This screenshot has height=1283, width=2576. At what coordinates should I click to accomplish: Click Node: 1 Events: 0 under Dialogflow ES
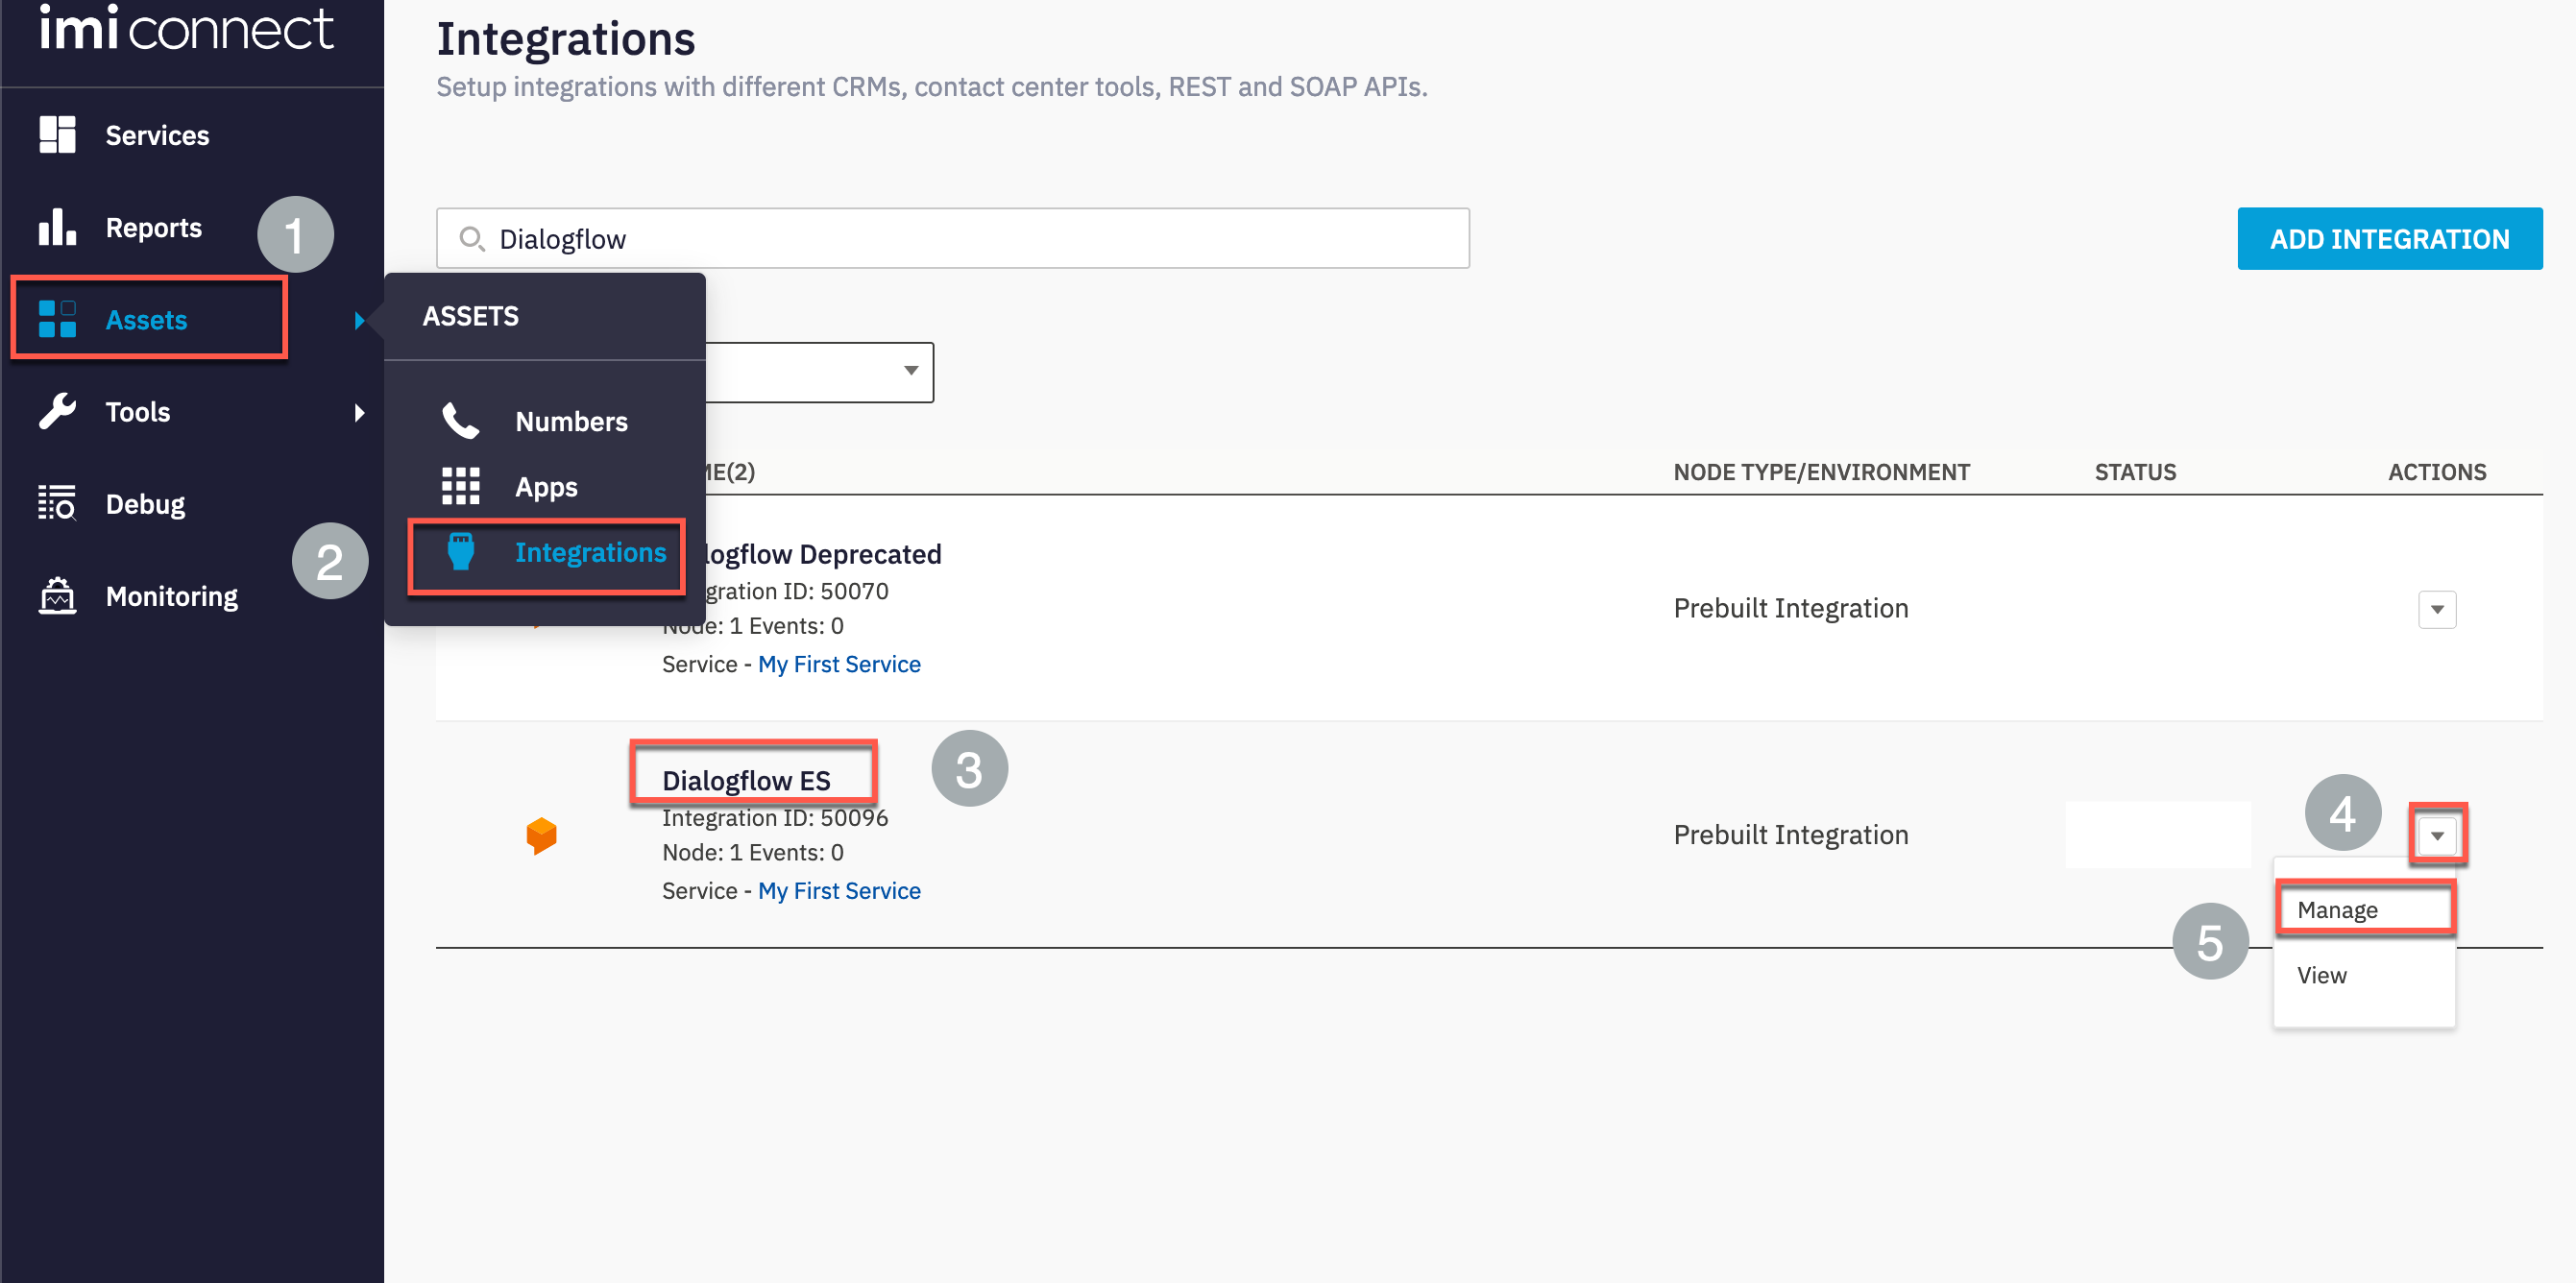tap(752, 852)
